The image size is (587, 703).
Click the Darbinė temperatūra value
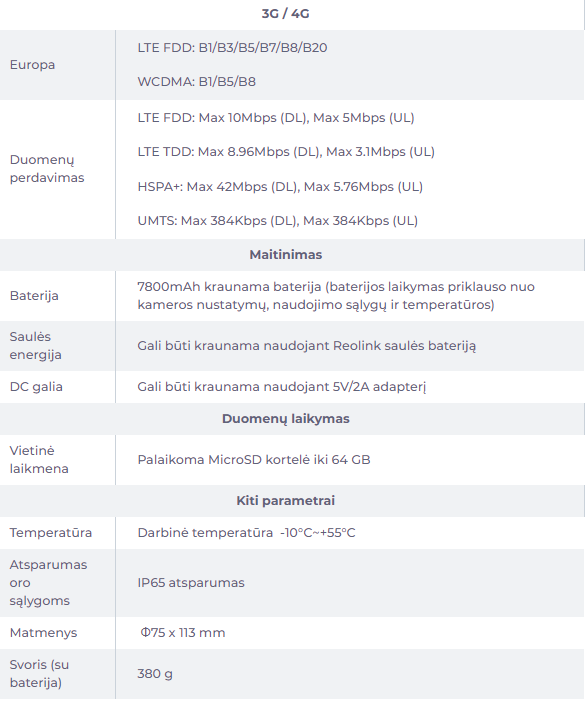coord(246,533)
